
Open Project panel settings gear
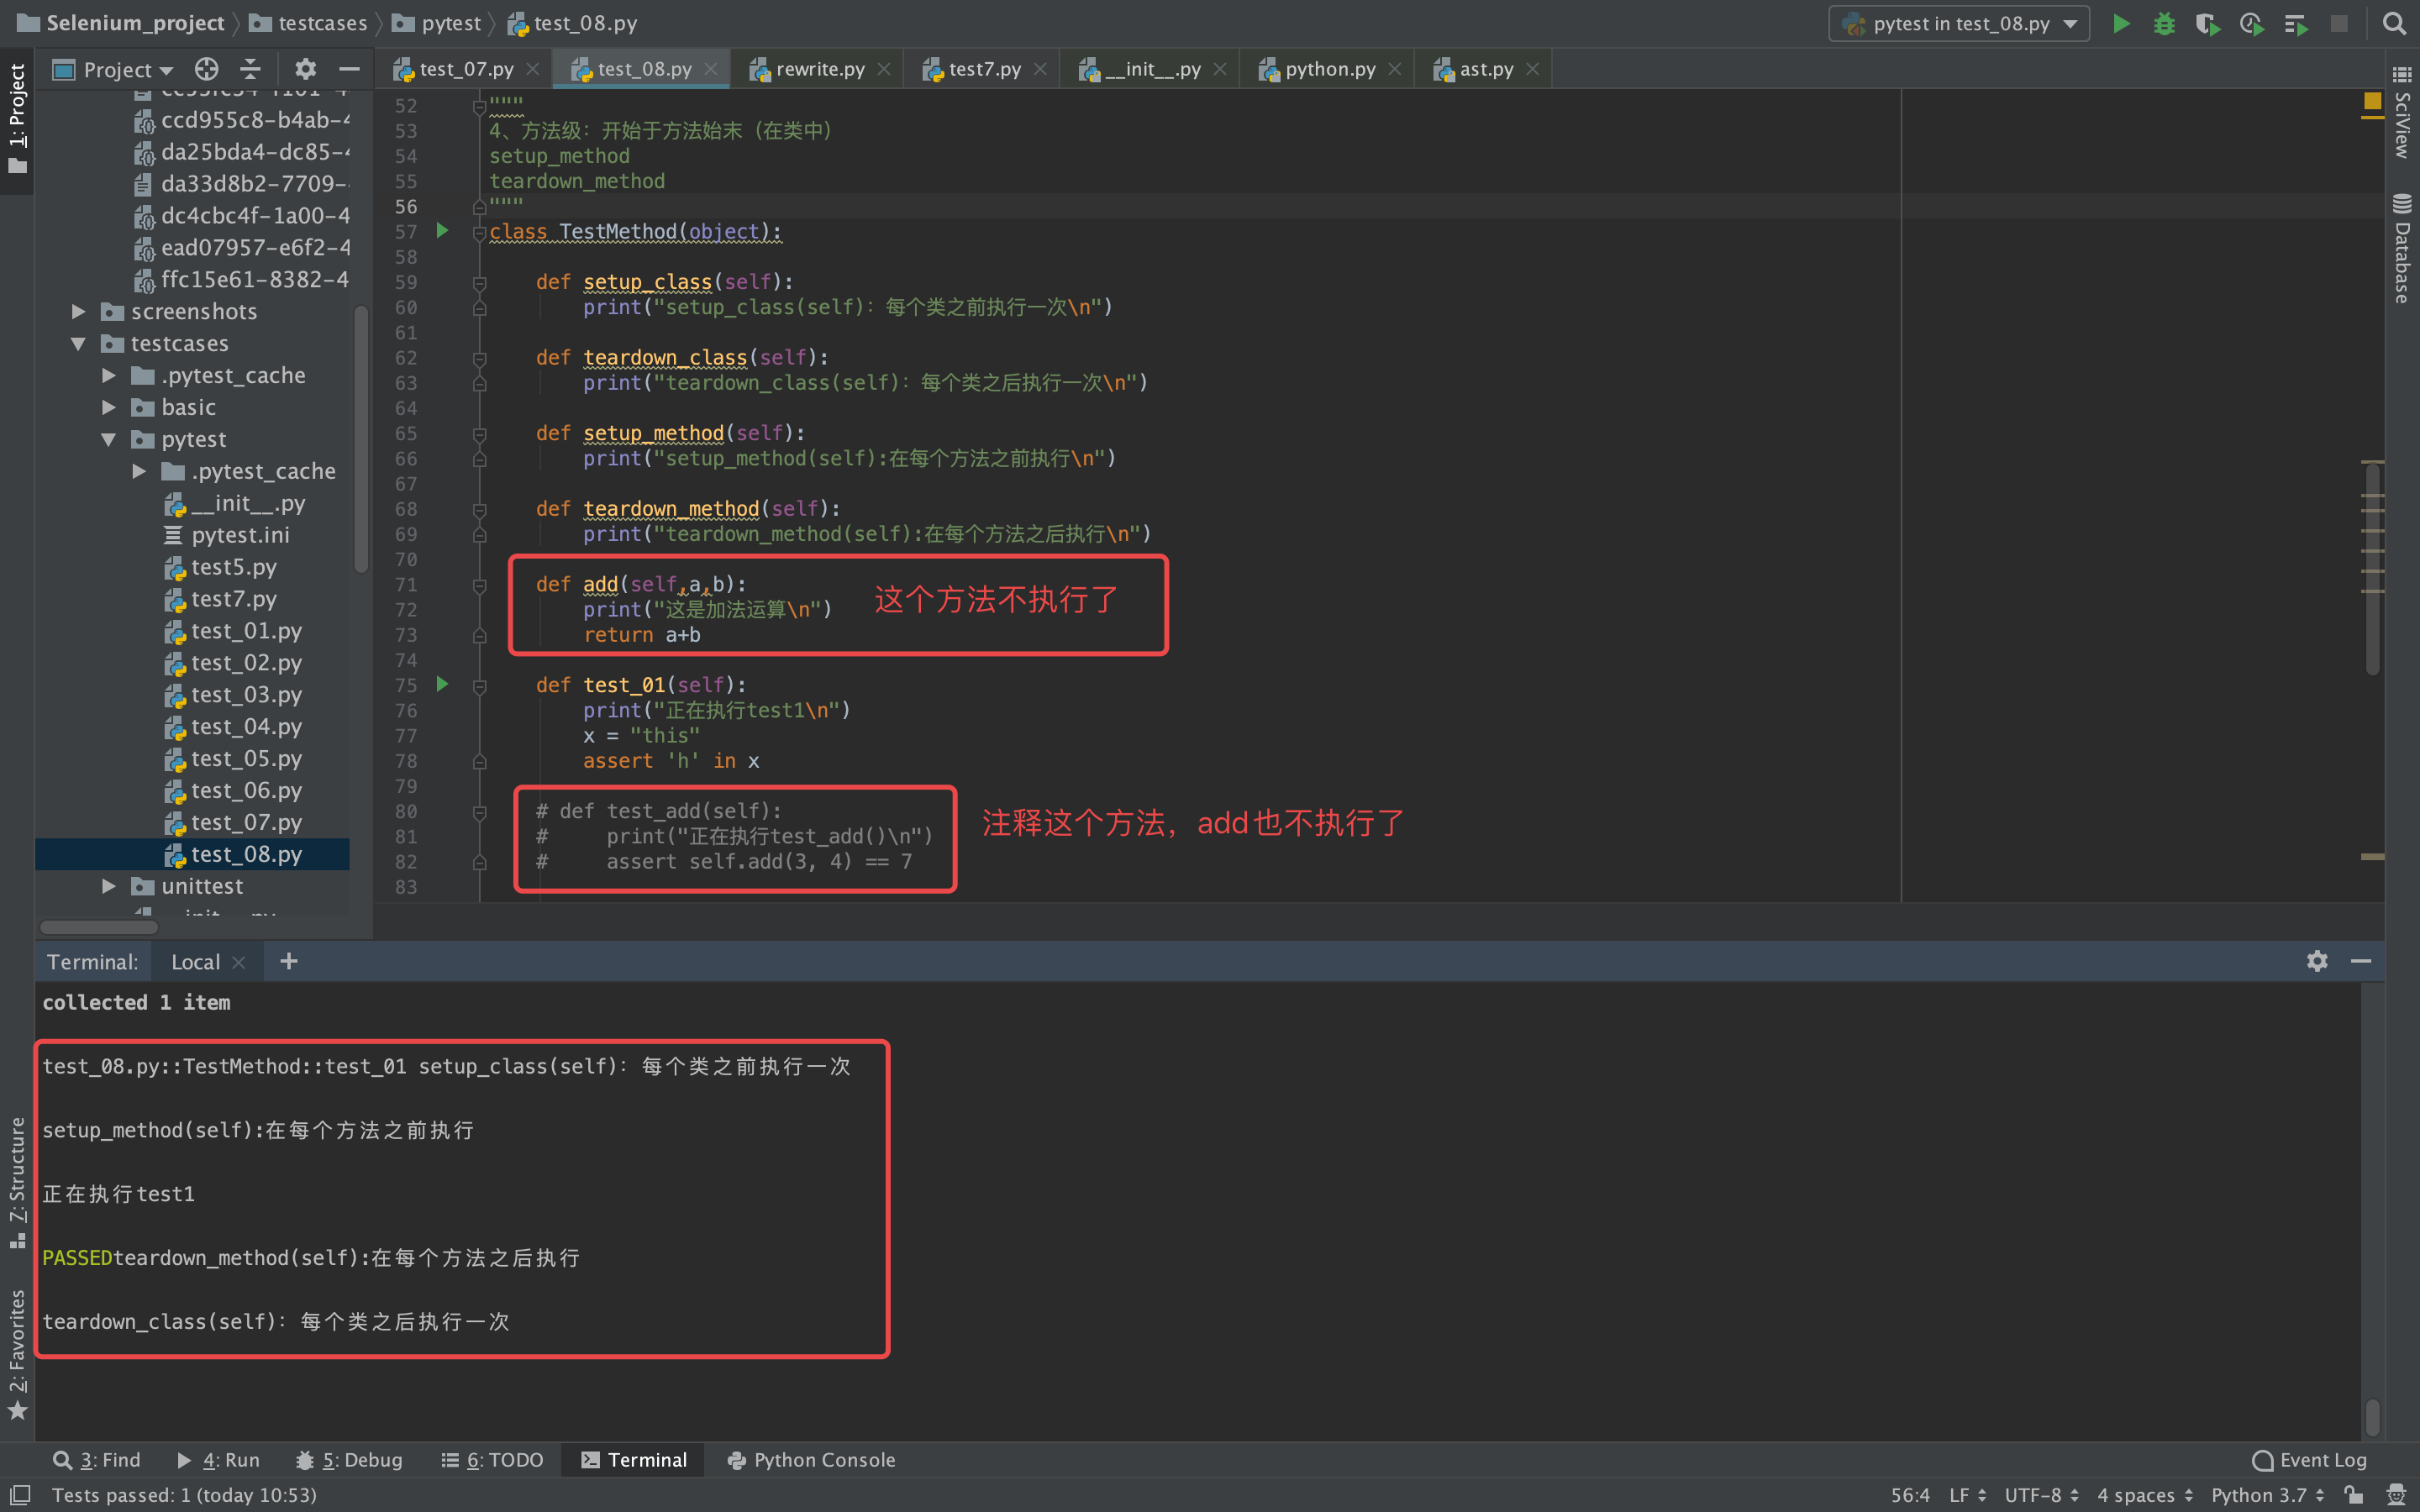(305, 69)
